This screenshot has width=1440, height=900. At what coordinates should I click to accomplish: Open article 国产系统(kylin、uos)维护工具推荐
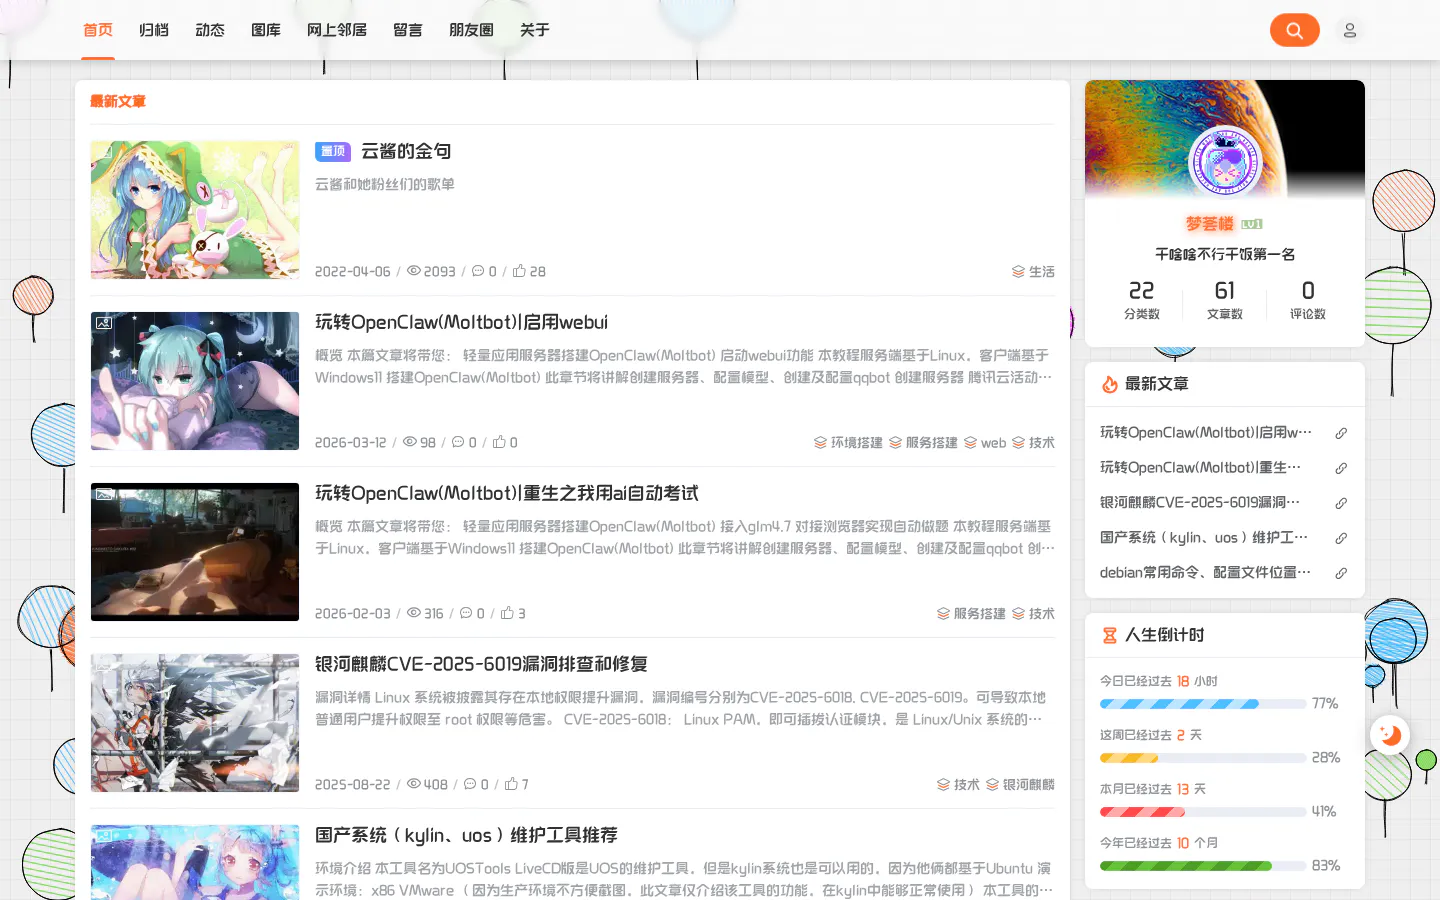(466, 835)
